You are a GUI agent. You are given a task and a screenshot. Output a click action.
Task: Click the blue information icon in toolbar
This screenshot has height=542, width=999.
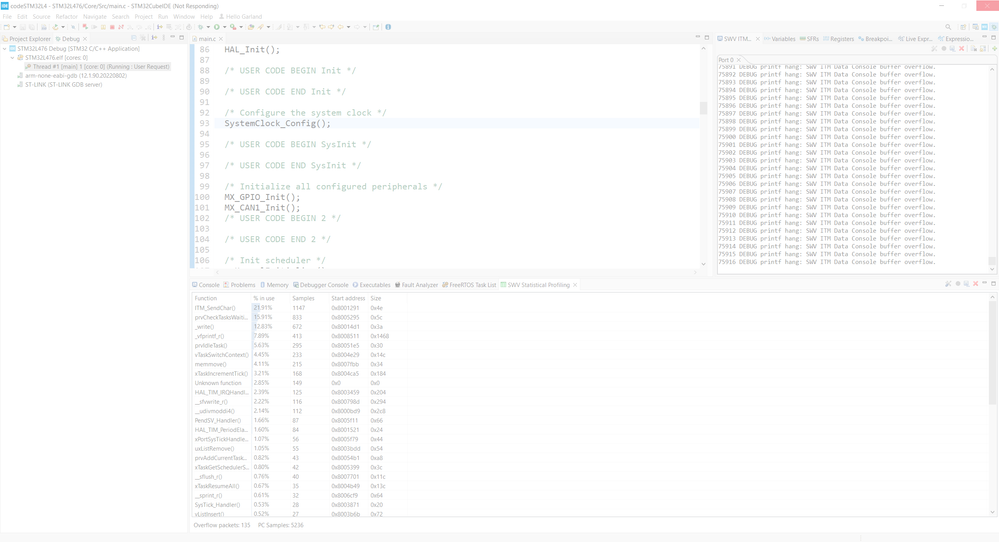[388, 27]
